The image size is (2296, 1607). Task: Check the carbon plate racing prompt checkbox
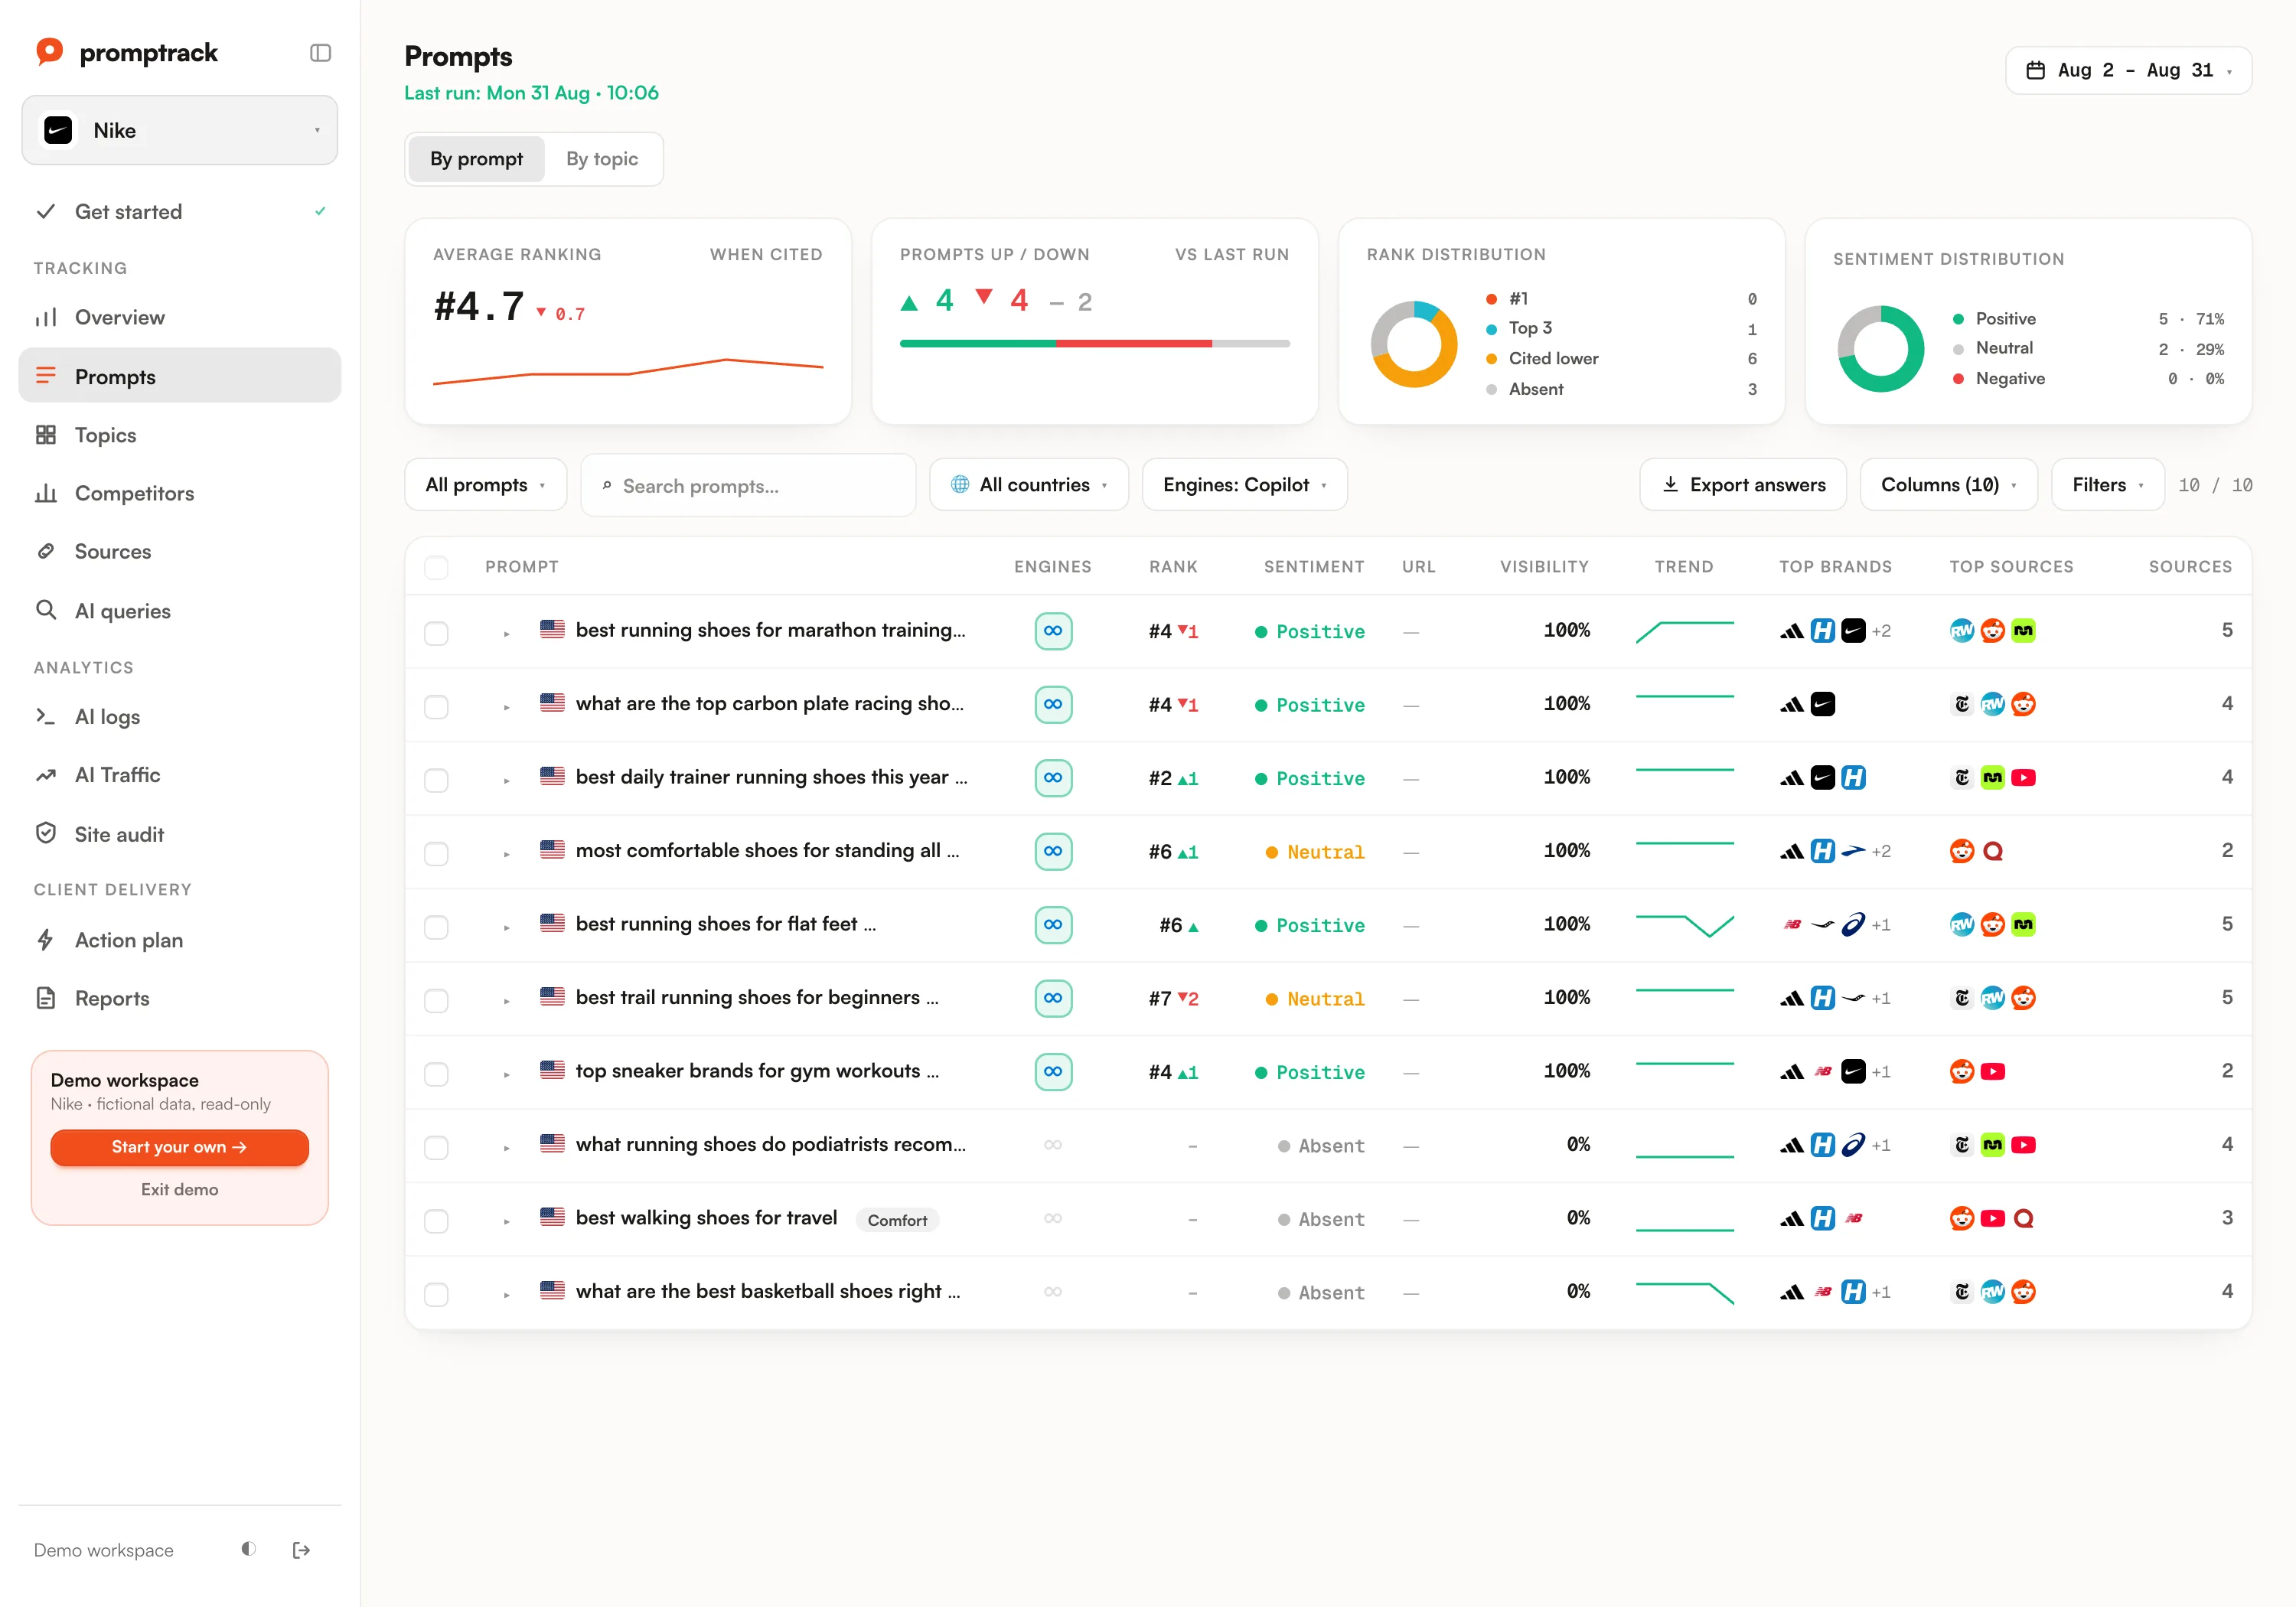coord(436,707)
